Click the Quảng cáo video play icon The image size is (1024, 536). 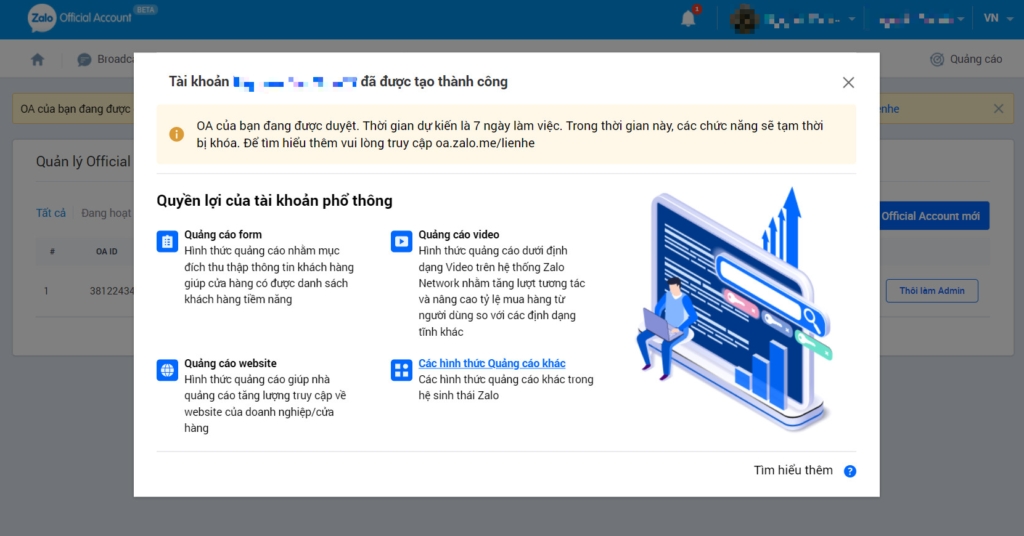(x=401, y=241)
